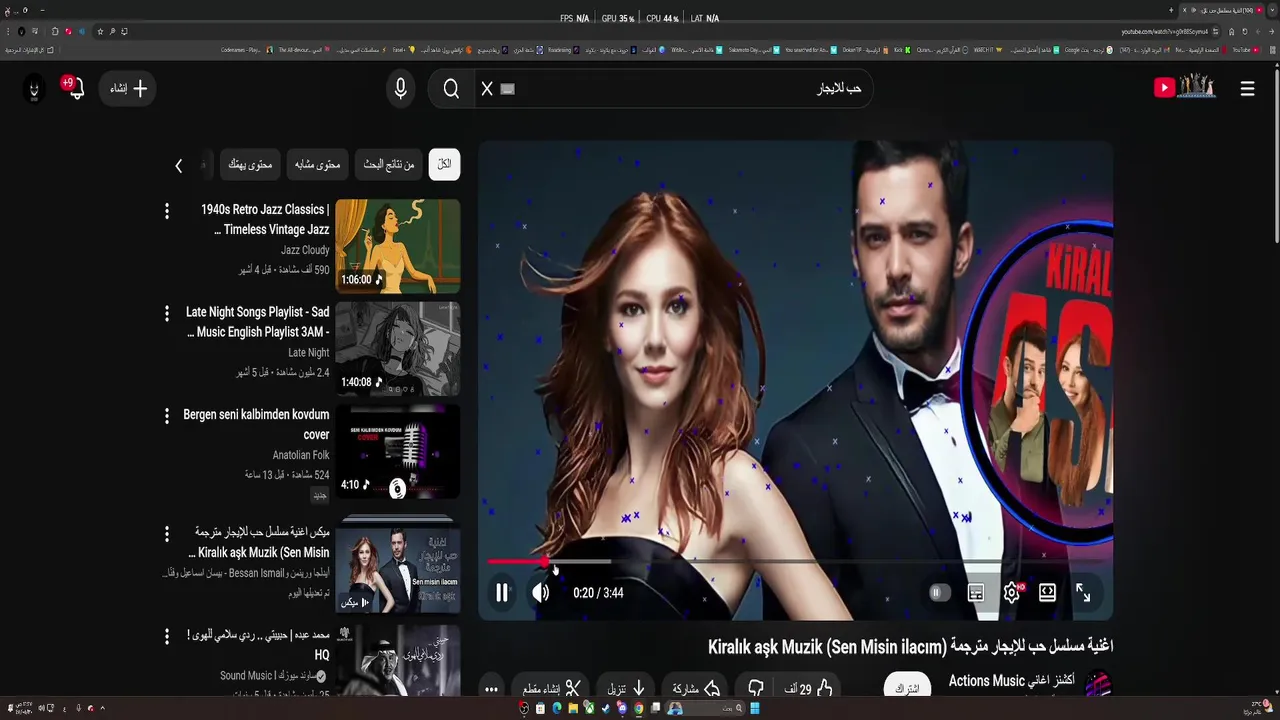Open options menu for Late Night Songs video

167,313
